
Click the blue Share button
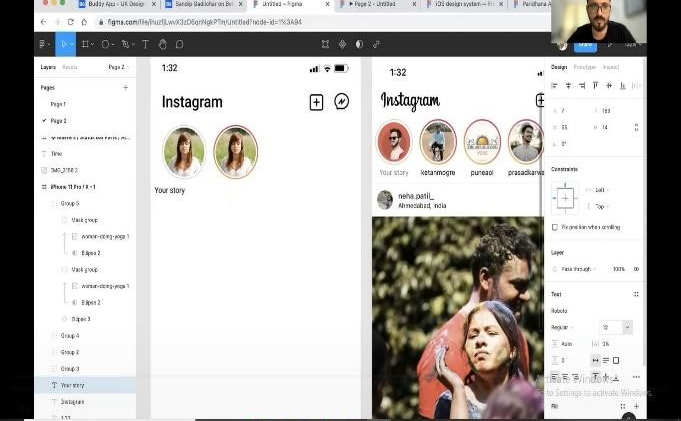(x=585, y=45)
